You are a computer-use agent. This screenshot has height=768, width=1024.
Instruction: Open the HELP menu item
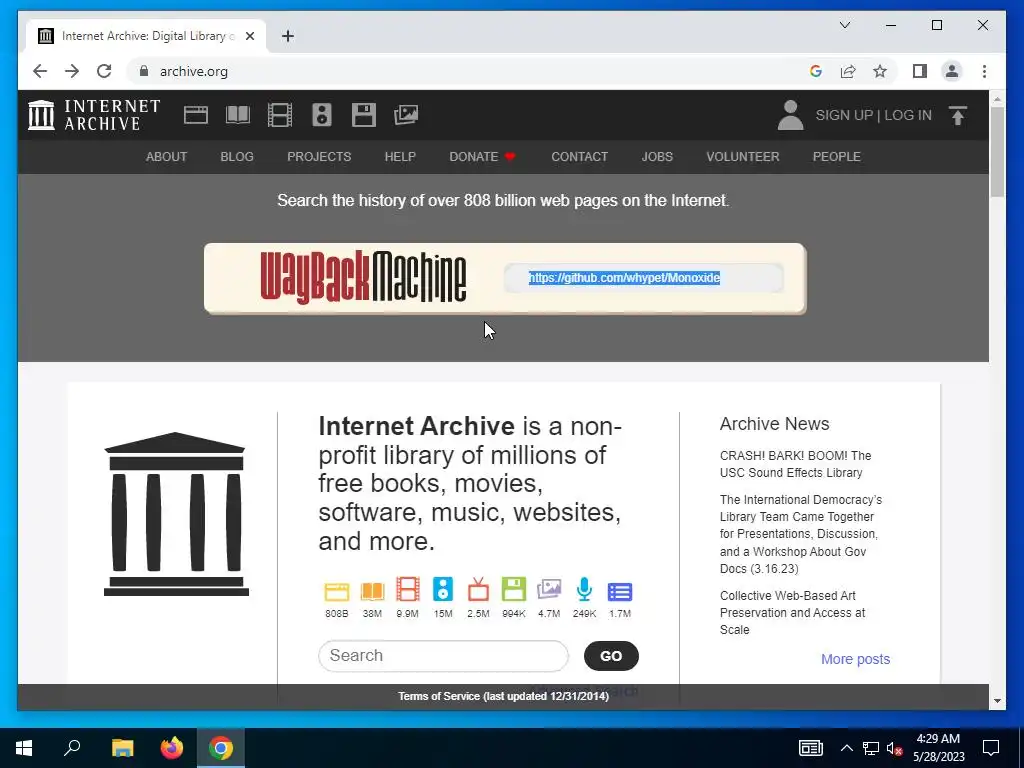tap(400, 157)
